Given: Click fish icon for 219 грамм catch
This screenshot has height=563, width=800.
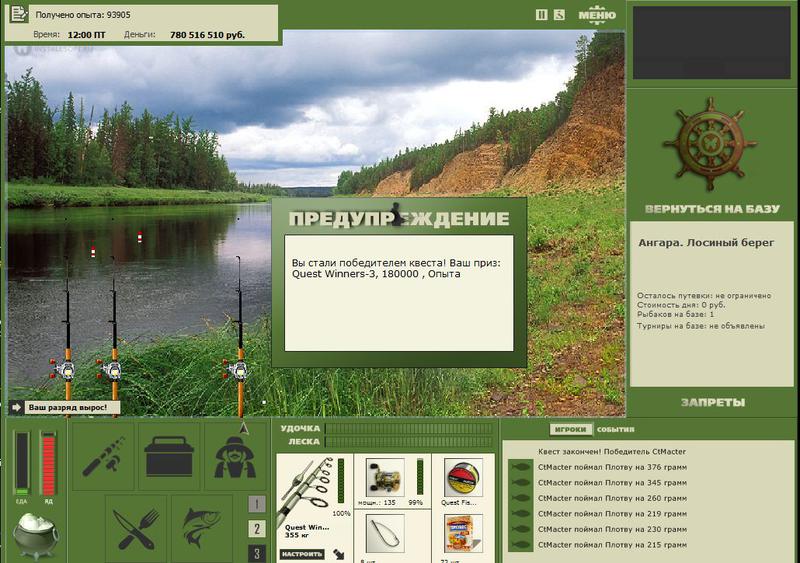Looking at the screenshot, I should pyautogui.click(x=521, y=513).
